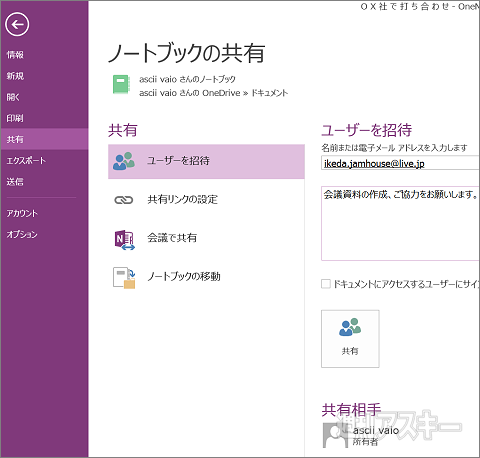Viewport: 480px width, 458px height.
Task: Click the chain link icon
Action: point(124,200)
